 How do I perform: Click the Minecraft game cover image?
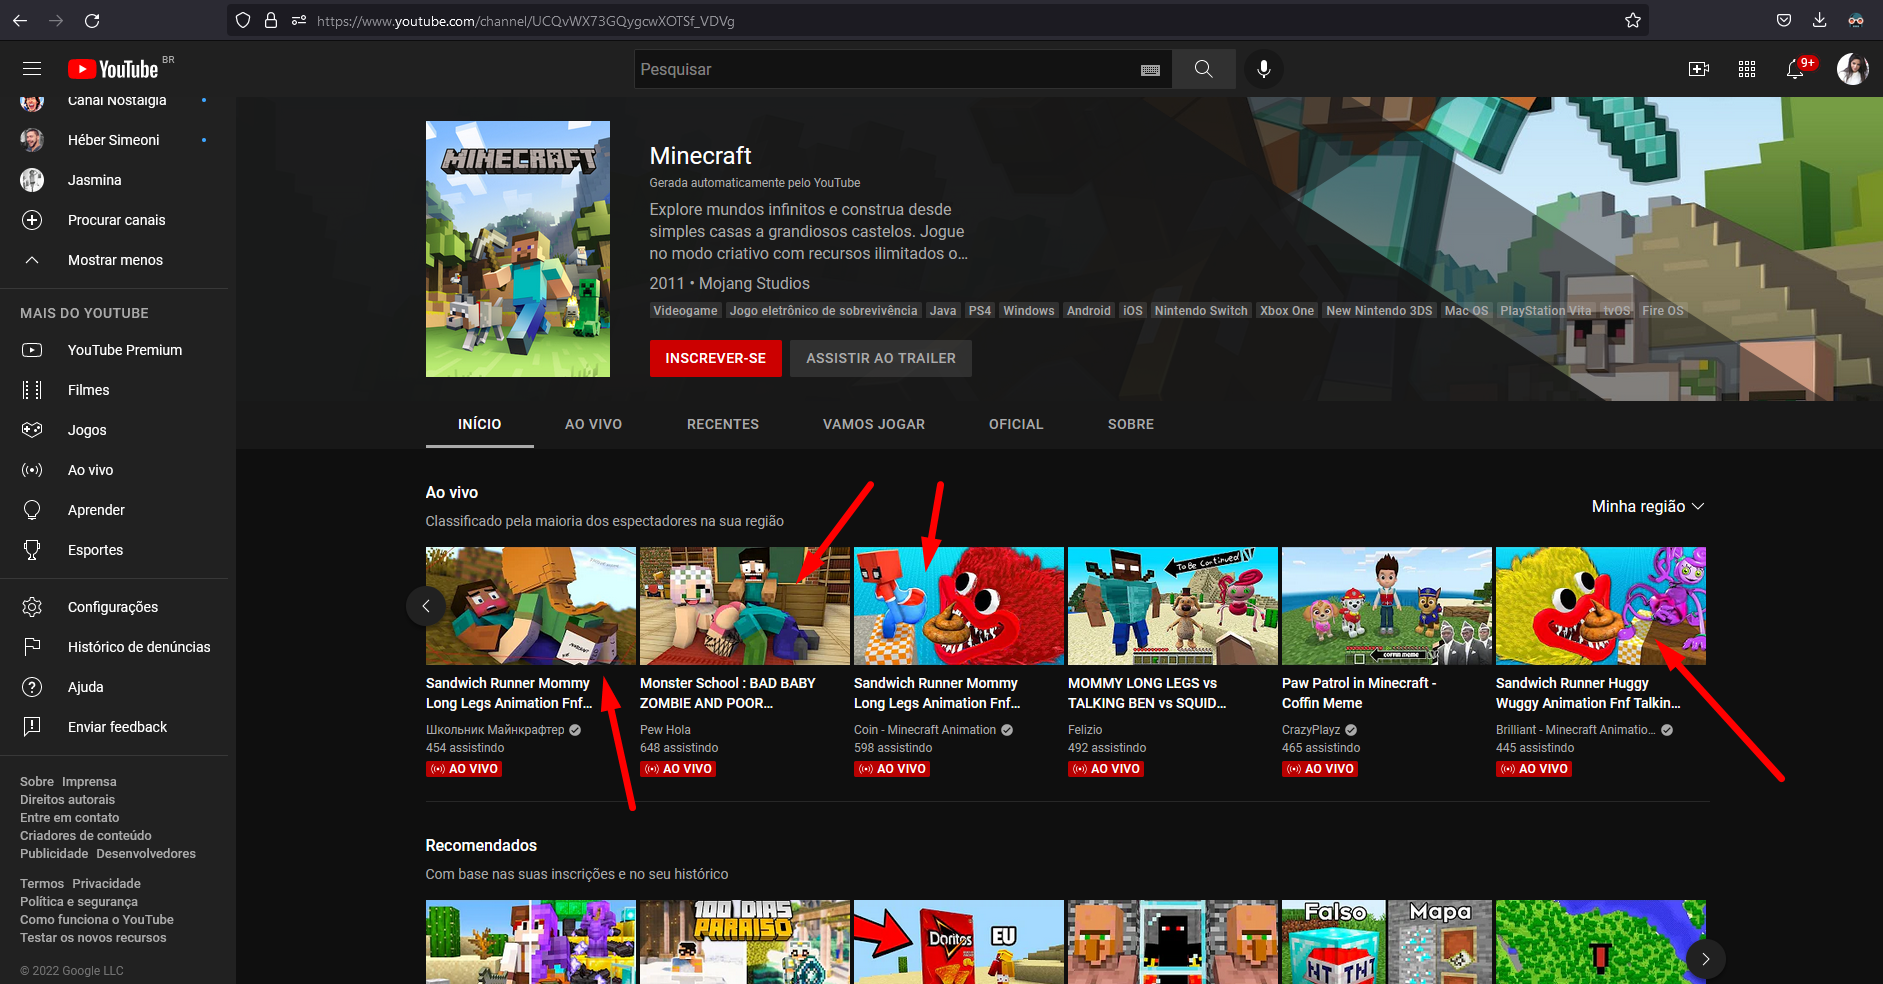[x=518, y=249]
